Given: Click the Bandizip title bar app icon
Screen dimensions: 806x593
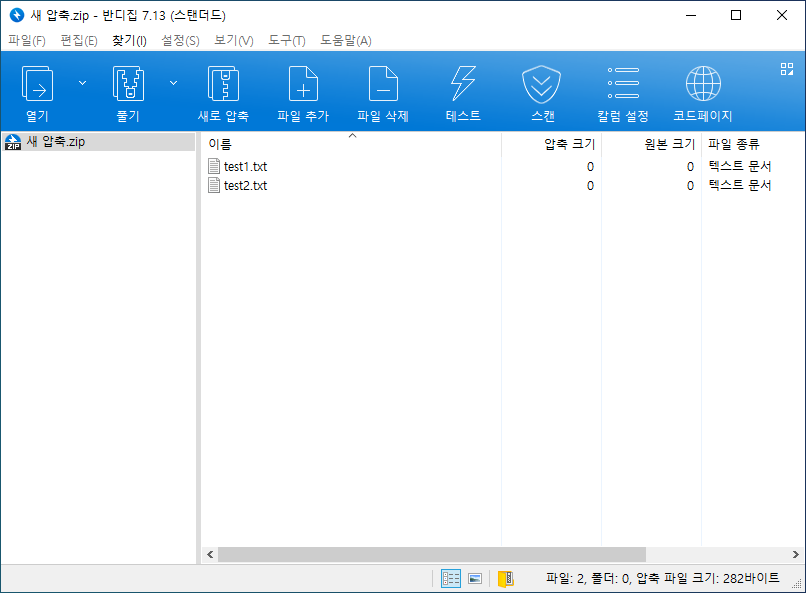Looking at the screenshot, I should (17, 15).
